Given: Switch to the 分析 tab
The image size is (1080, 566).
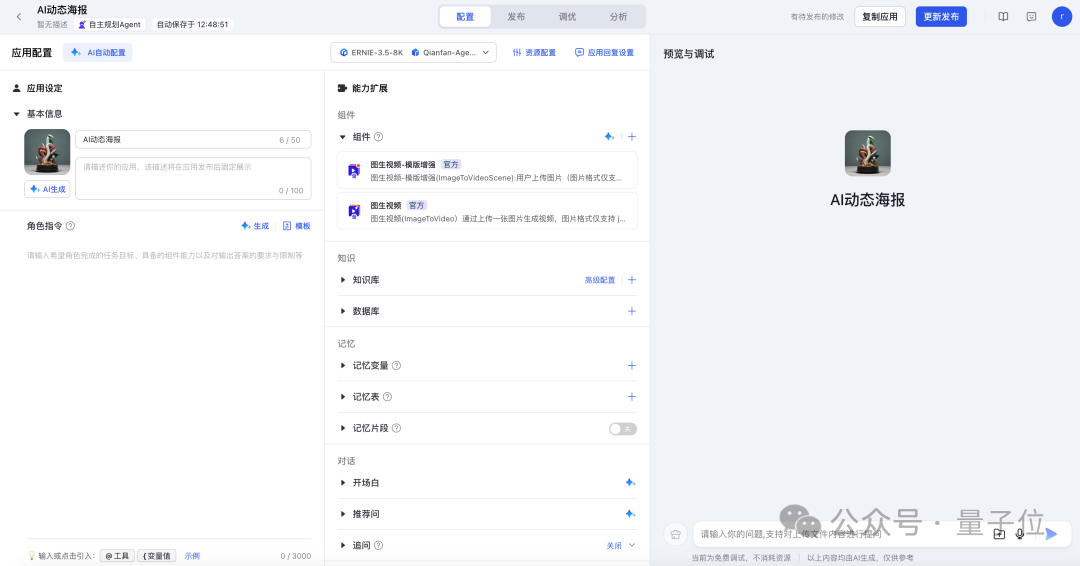Looking at the screenshot, I should tap(619, 17).
